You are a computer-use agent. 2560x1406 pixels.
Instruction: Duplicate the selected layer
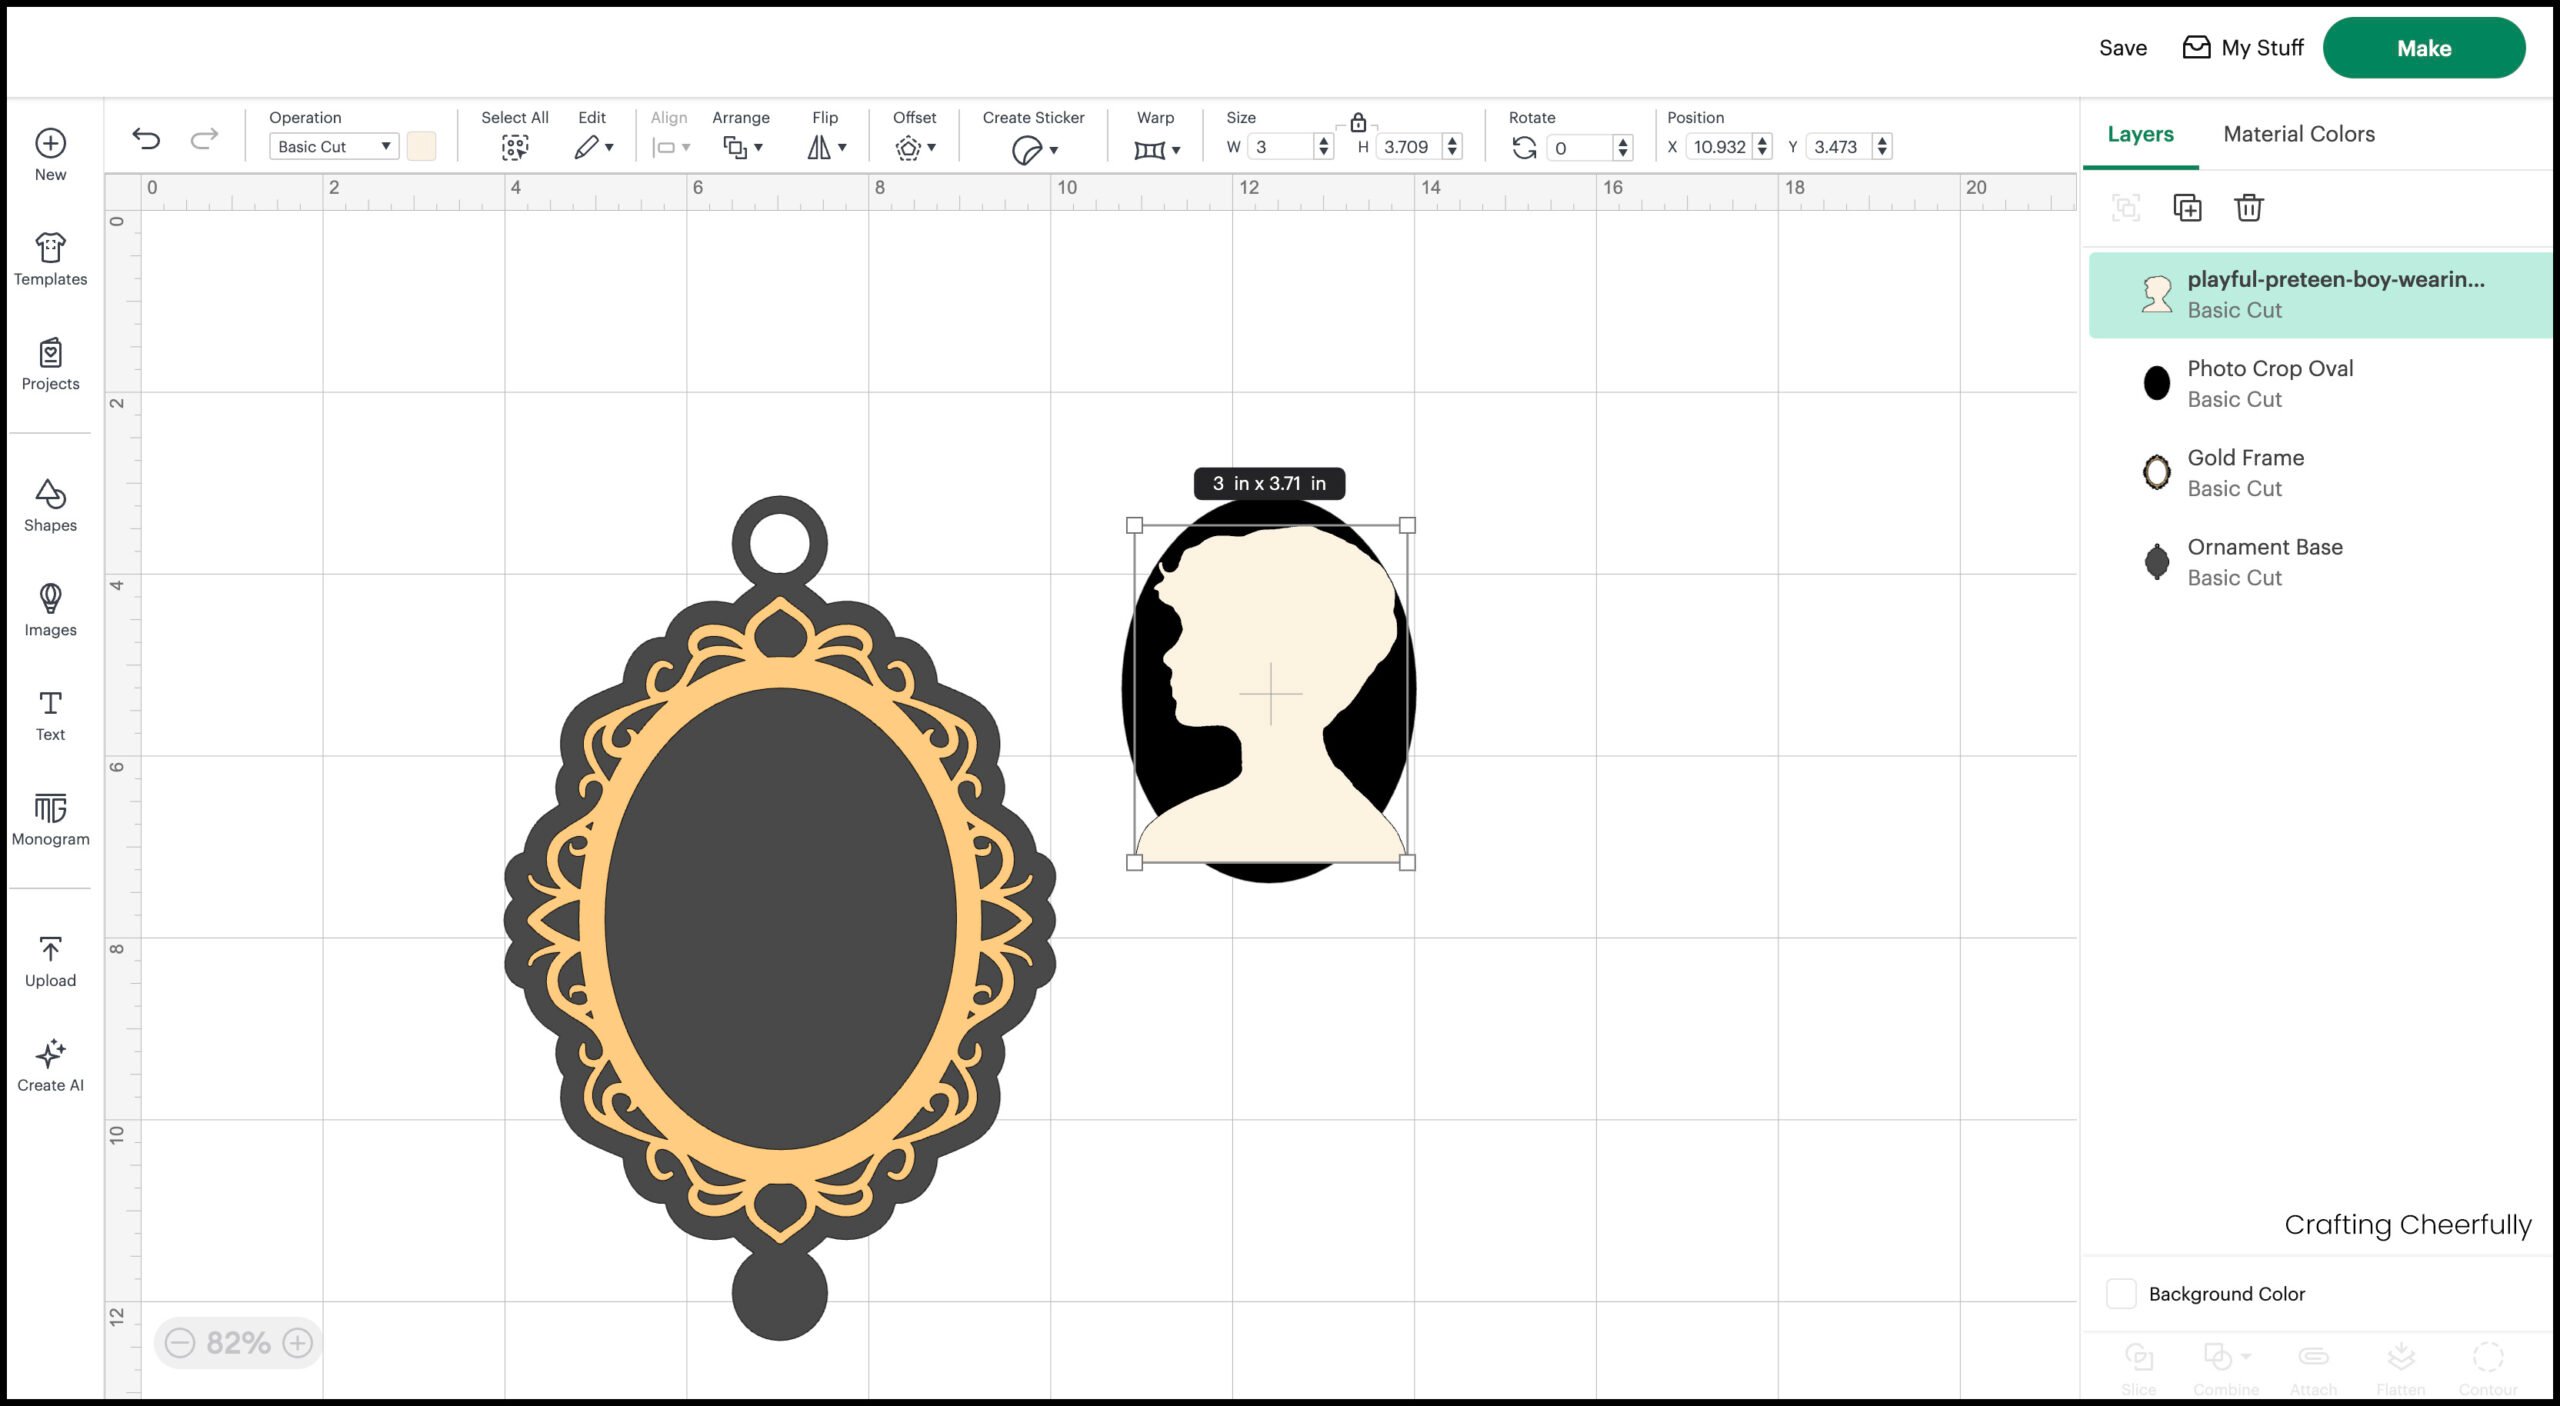tap(2189, 208)
